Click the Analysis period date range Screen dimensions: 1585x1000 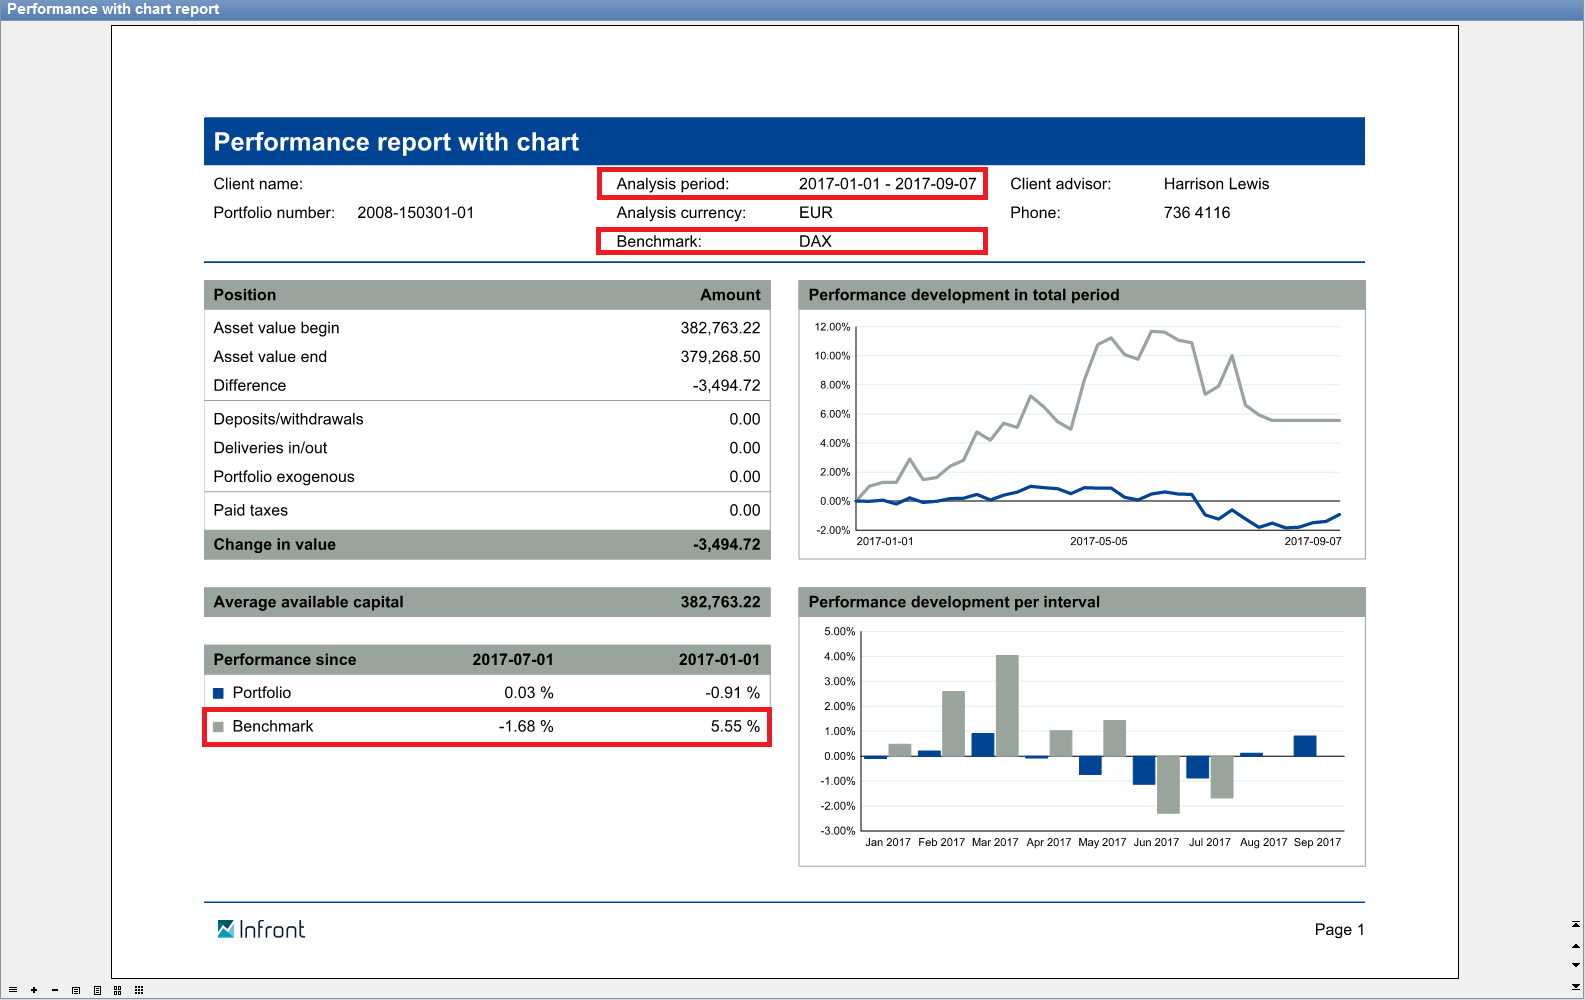[x=886, y=184]
